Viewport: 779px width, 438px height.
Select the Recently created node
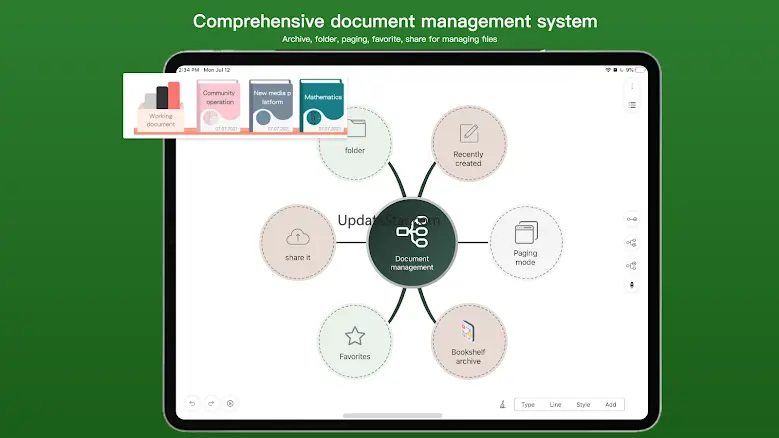pyautogui.click(x=468, y=143)
